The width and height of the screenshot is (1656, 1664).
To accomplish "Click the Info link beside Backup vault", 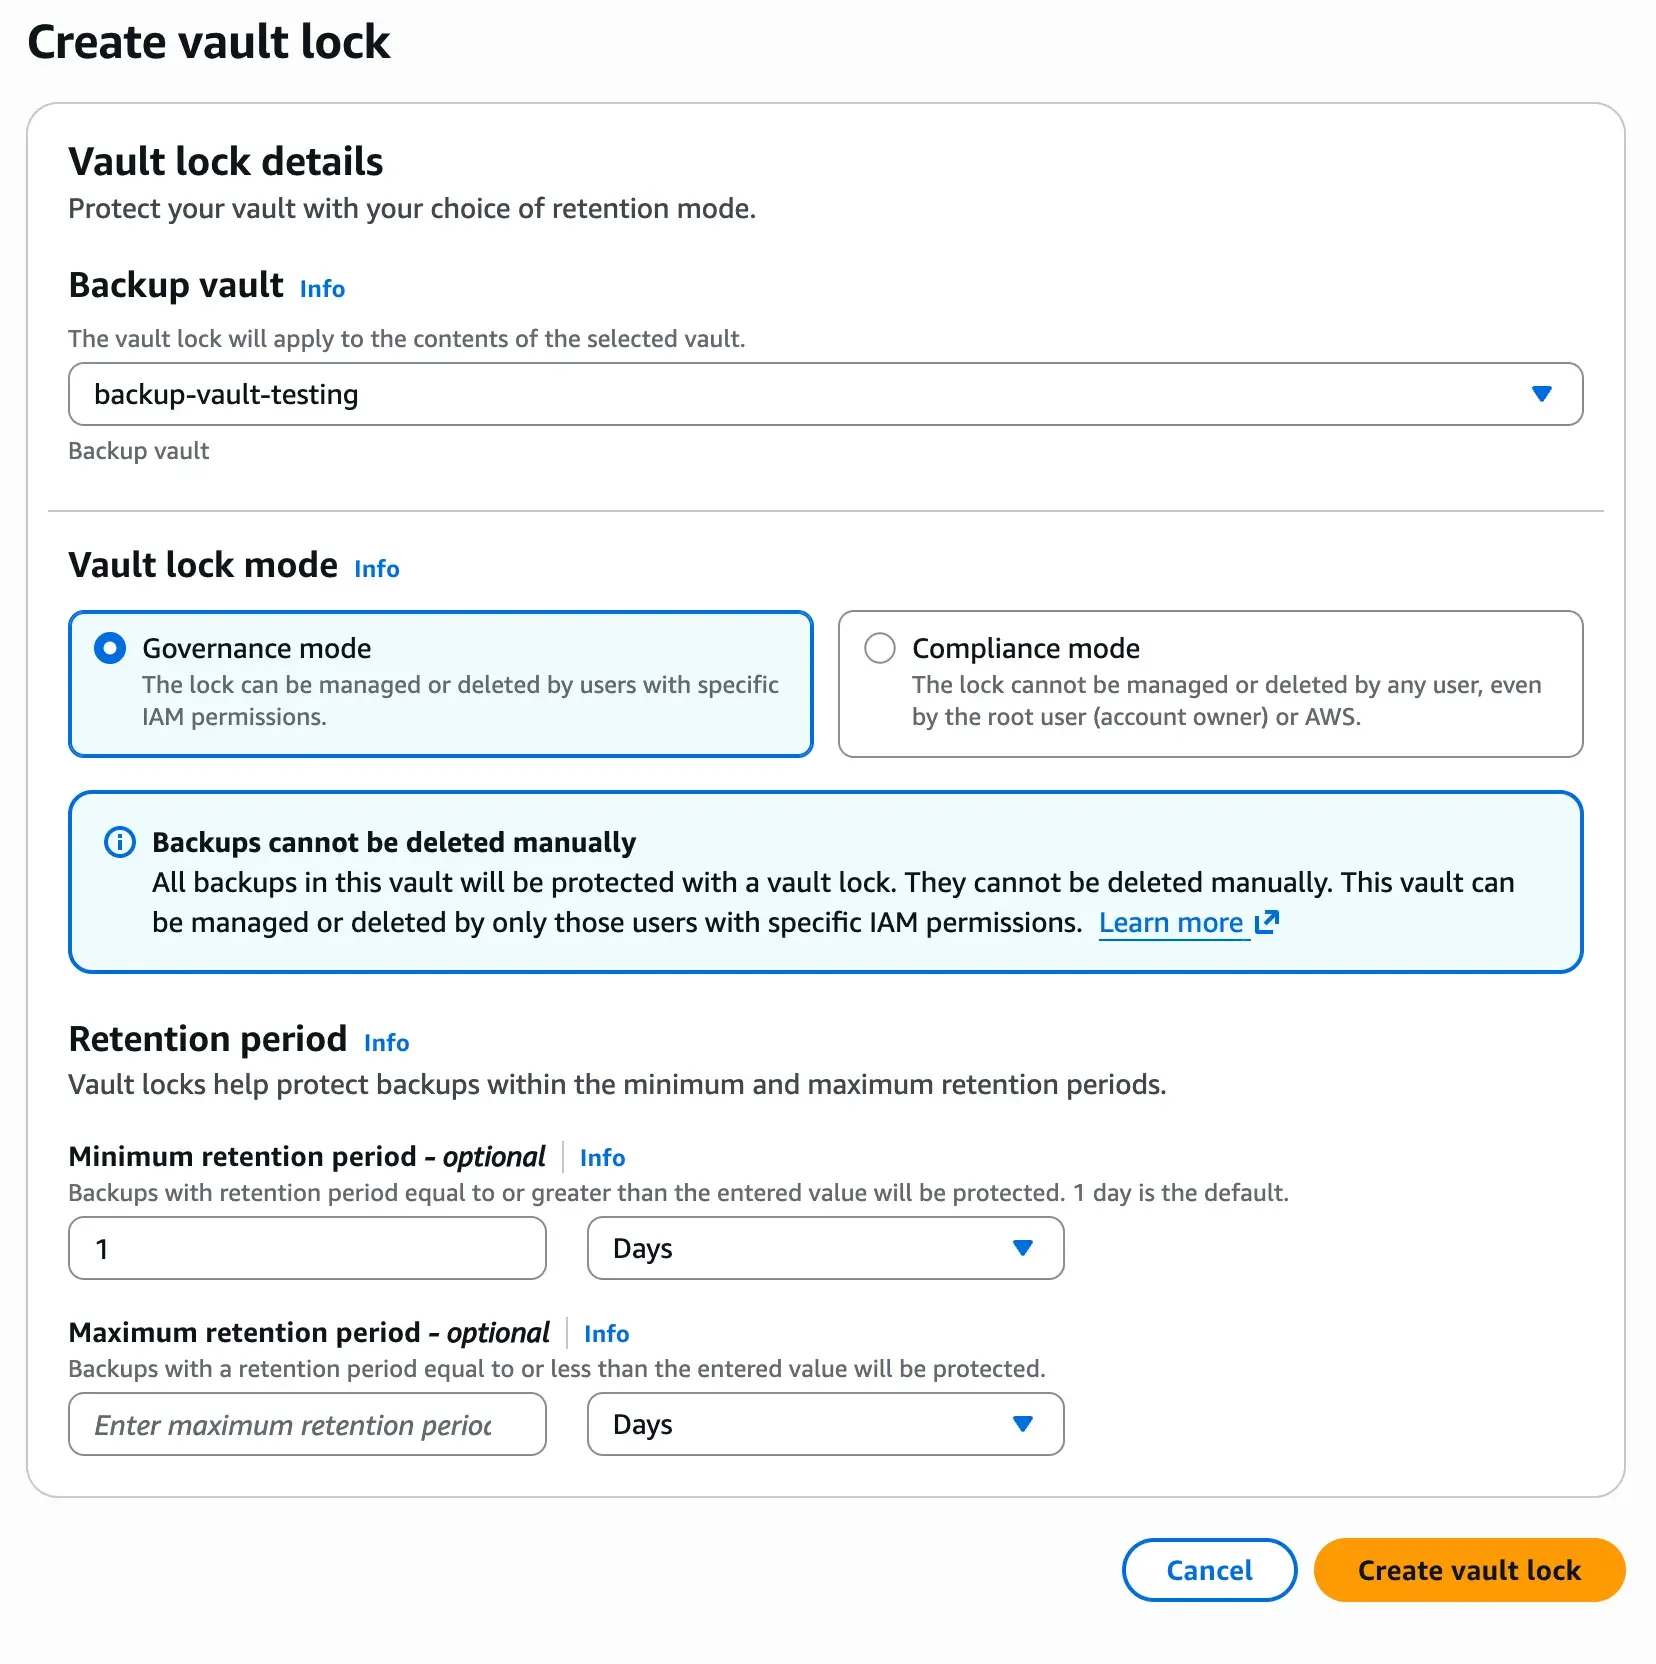I will pyautogui.click(x=322, y=289).
